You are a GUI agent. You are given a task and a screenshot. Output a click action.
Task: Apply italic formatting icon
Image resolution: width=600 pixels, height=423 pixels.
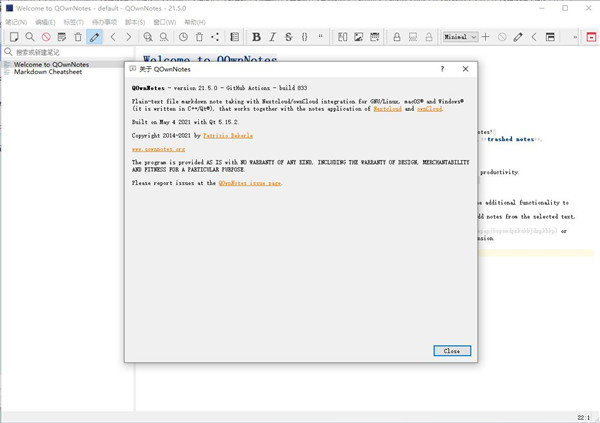[272, 37]
